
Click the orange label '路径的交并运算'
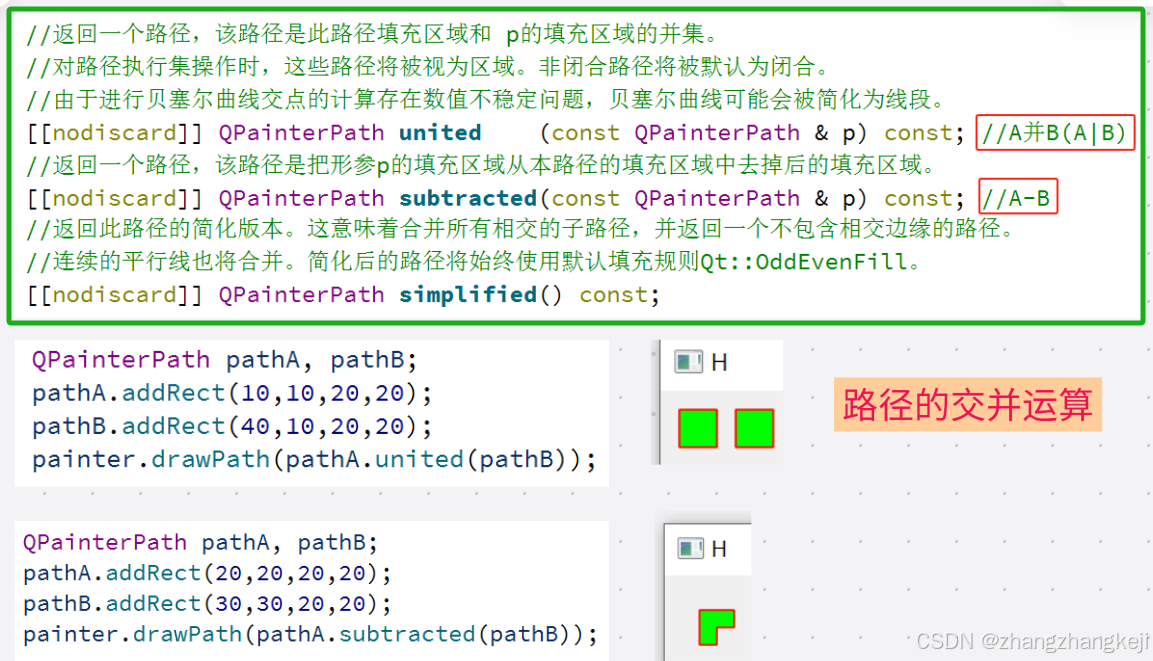pos(968,404)
